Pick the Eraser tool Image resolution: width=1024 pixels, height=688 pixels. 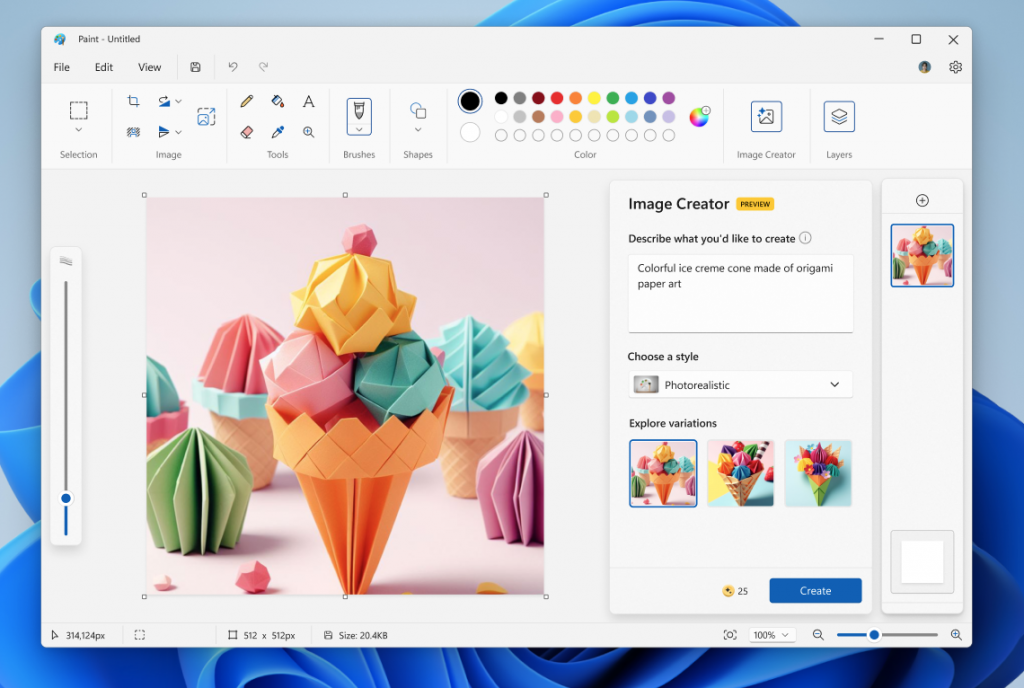246,131
